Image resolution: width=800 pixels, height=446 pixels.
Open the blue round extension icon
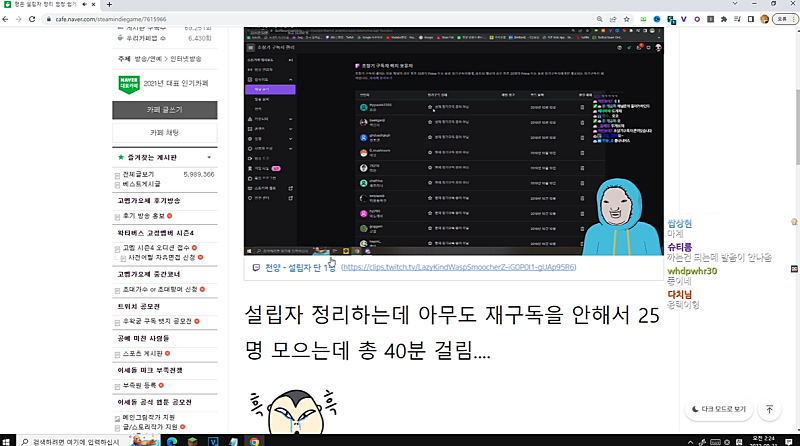(x=657, y=19)
